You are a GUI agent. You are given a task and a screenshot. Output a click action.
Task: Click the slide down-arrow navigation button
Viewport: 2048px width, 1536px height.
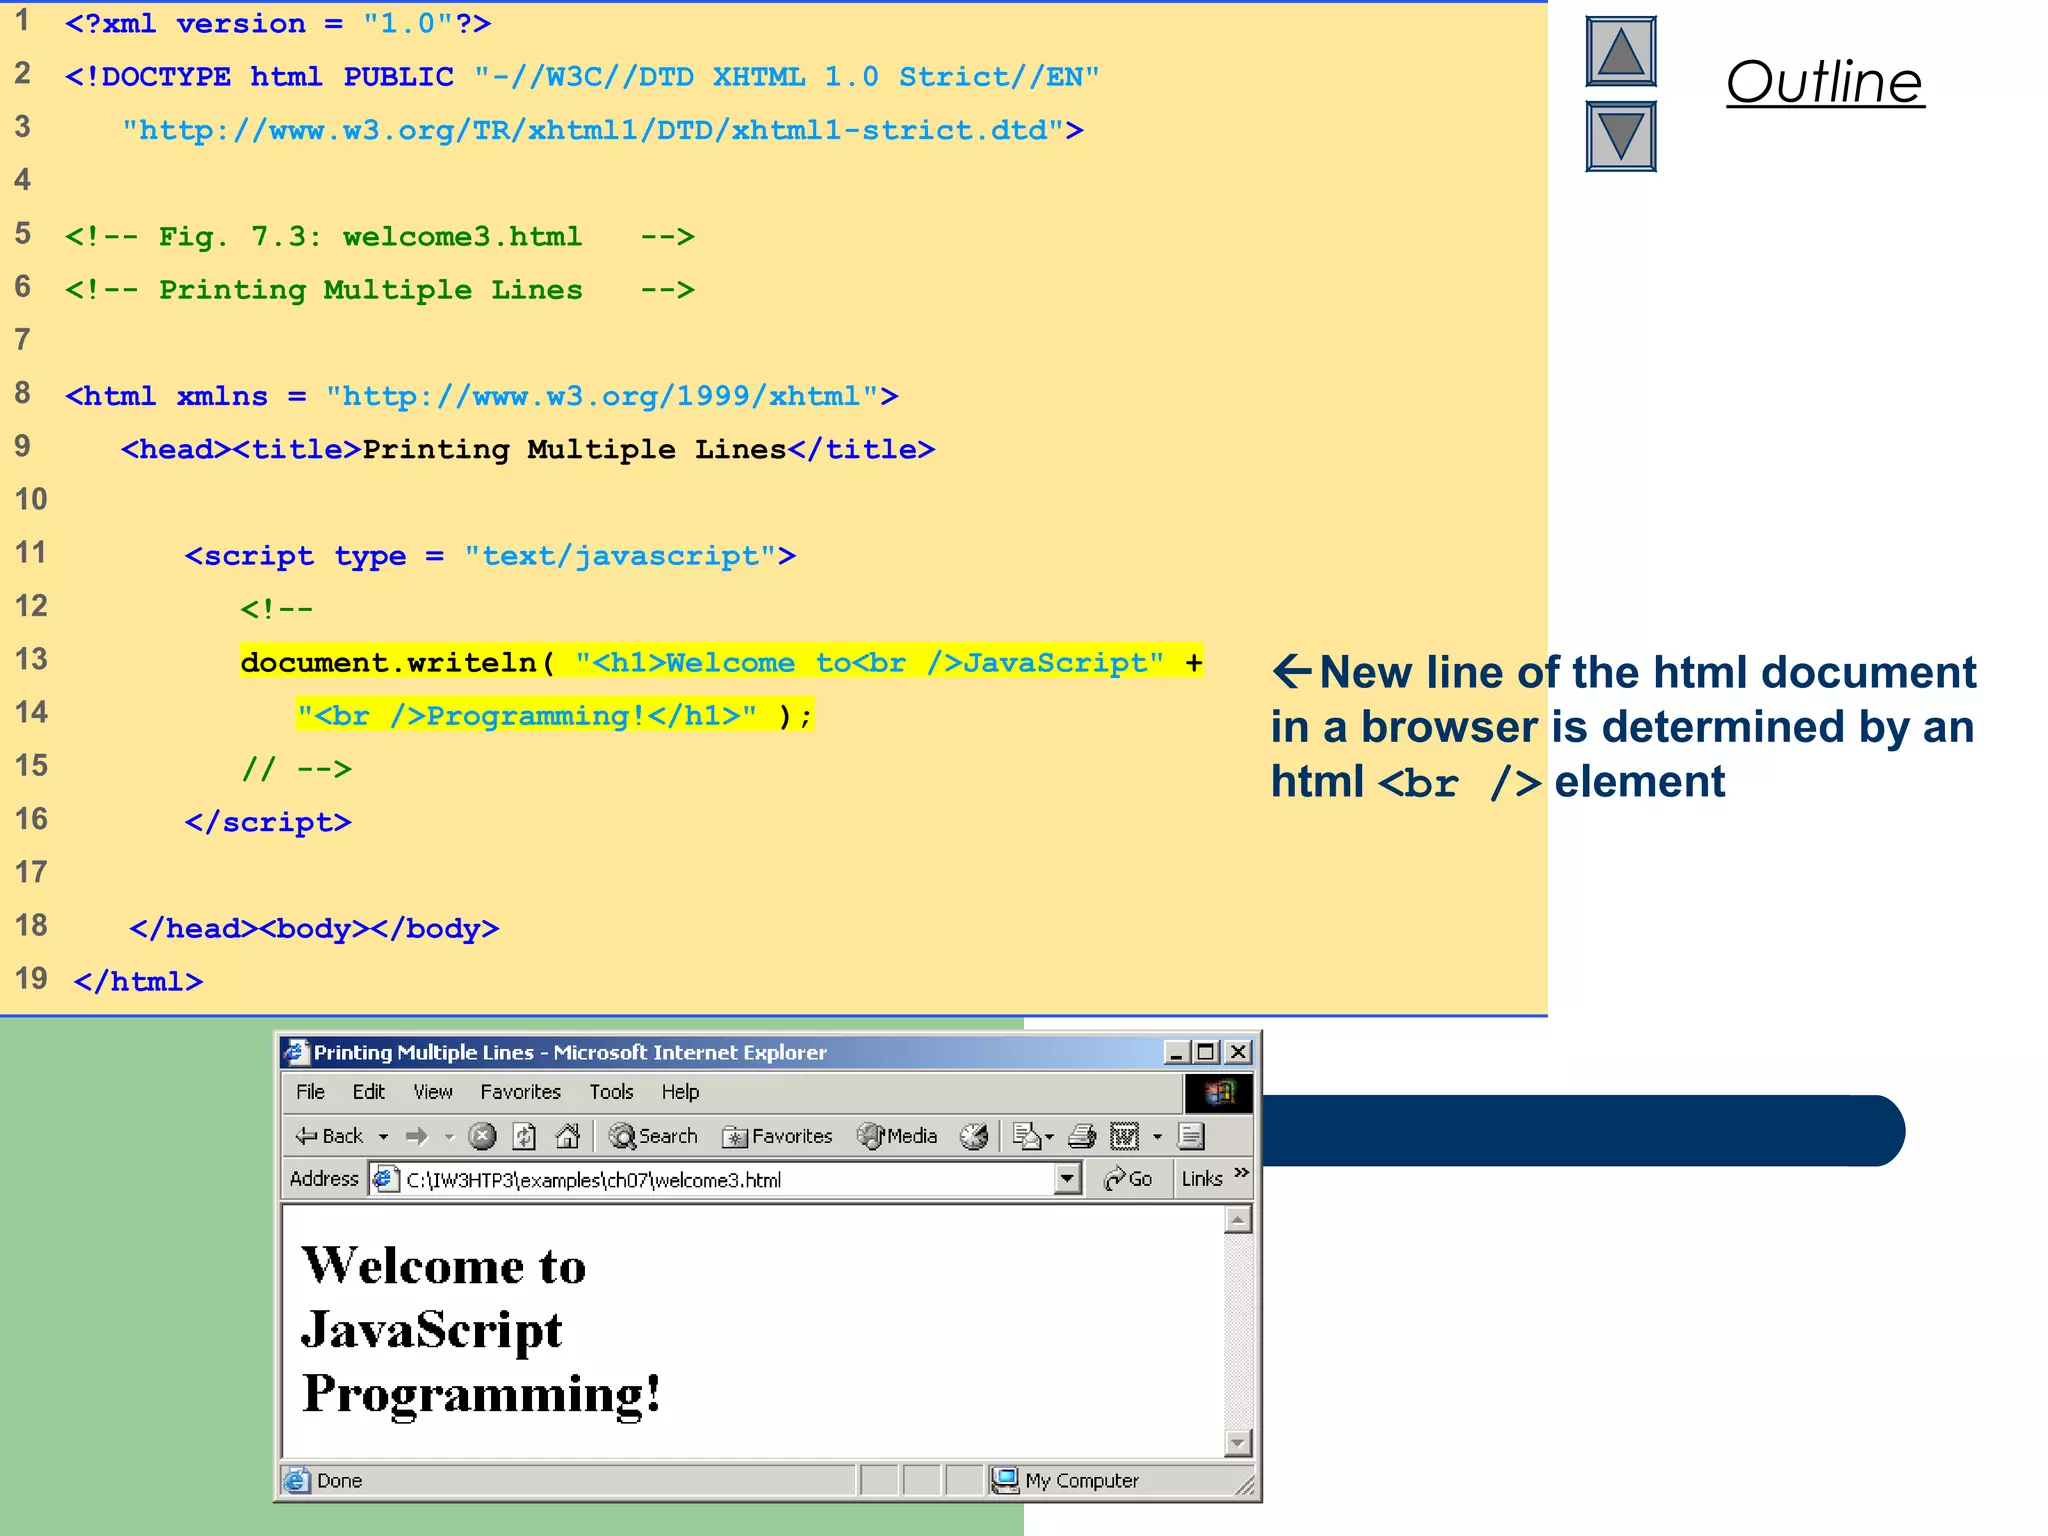[x=1620, y=136]
